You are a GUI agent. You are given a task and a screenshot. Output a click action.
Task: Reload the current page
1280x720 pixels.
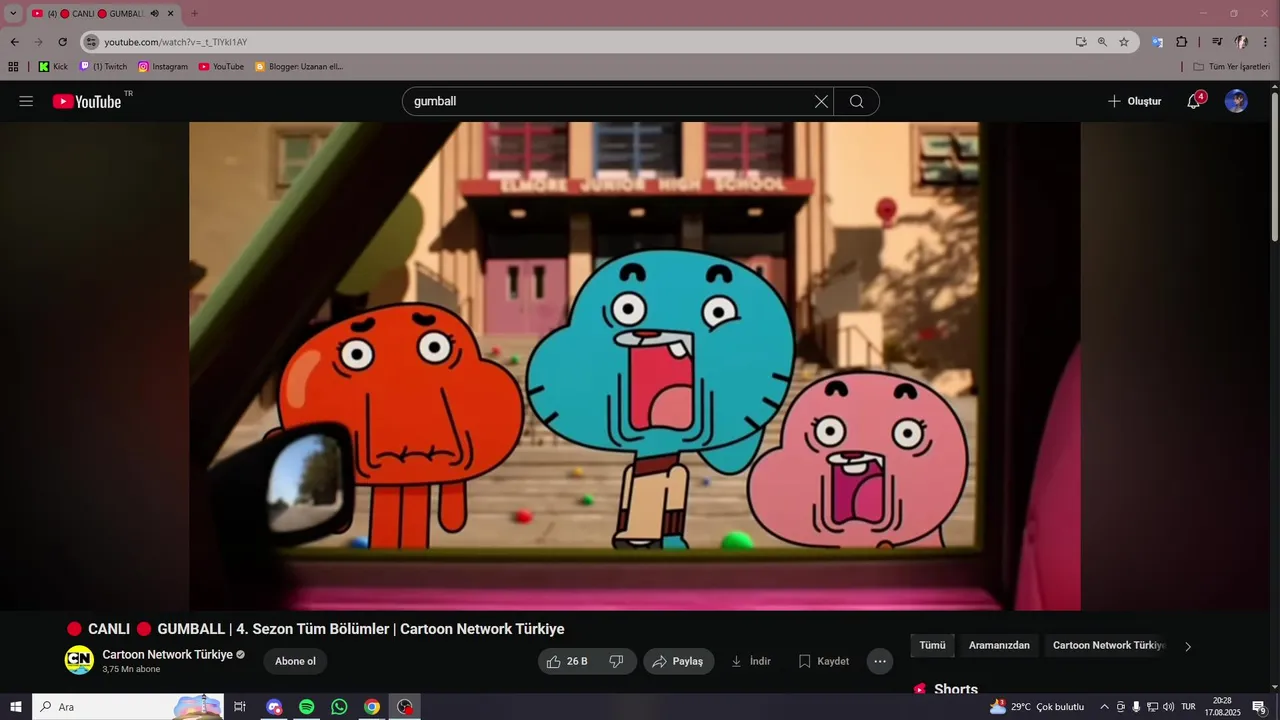click(62, 42)
